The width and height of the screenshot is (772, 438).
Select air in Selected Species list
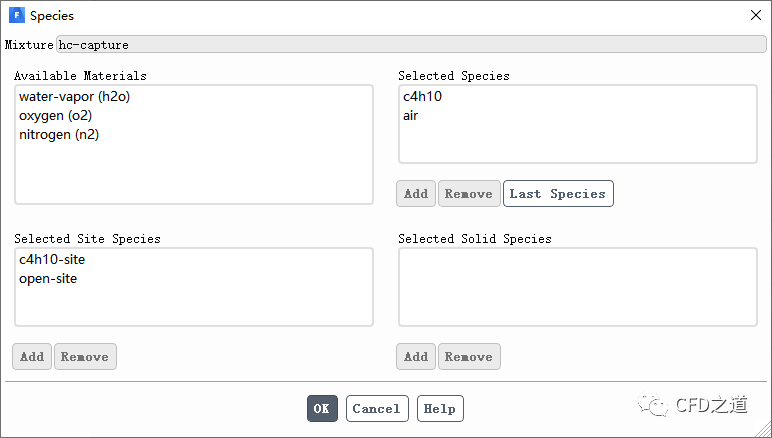click(x=411, y=116)
